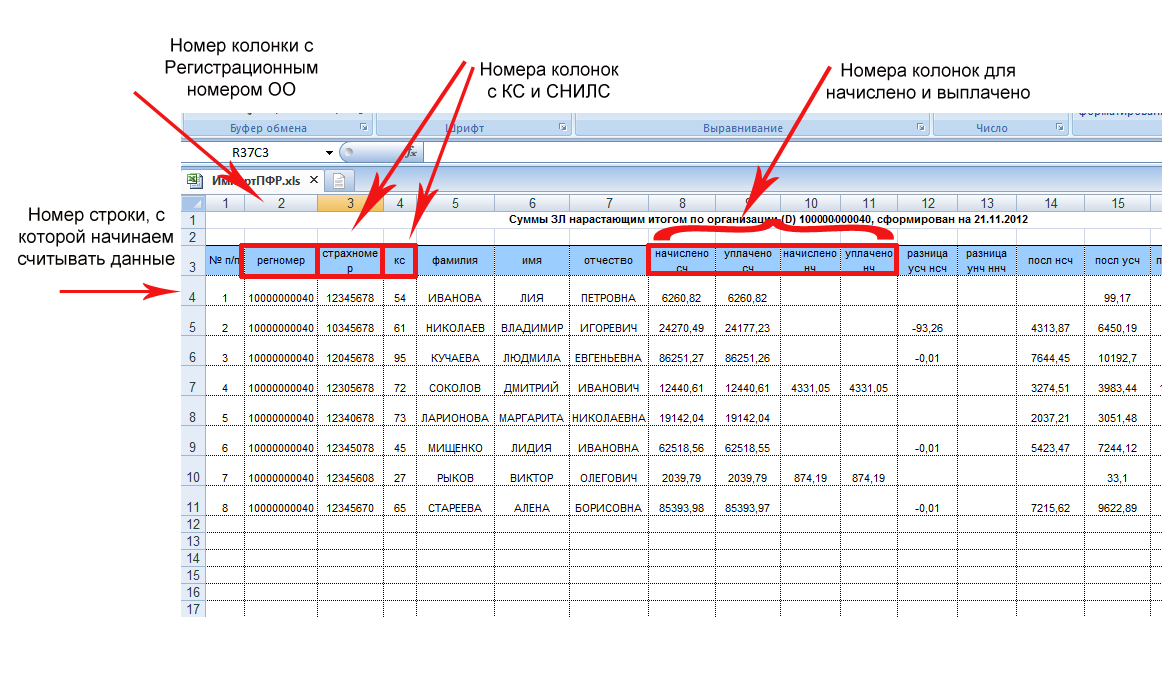The width and height of the screenshot is (1162, 676).
Task: Open Выравнивание group dialog launcher
Action: coord(920,127)
